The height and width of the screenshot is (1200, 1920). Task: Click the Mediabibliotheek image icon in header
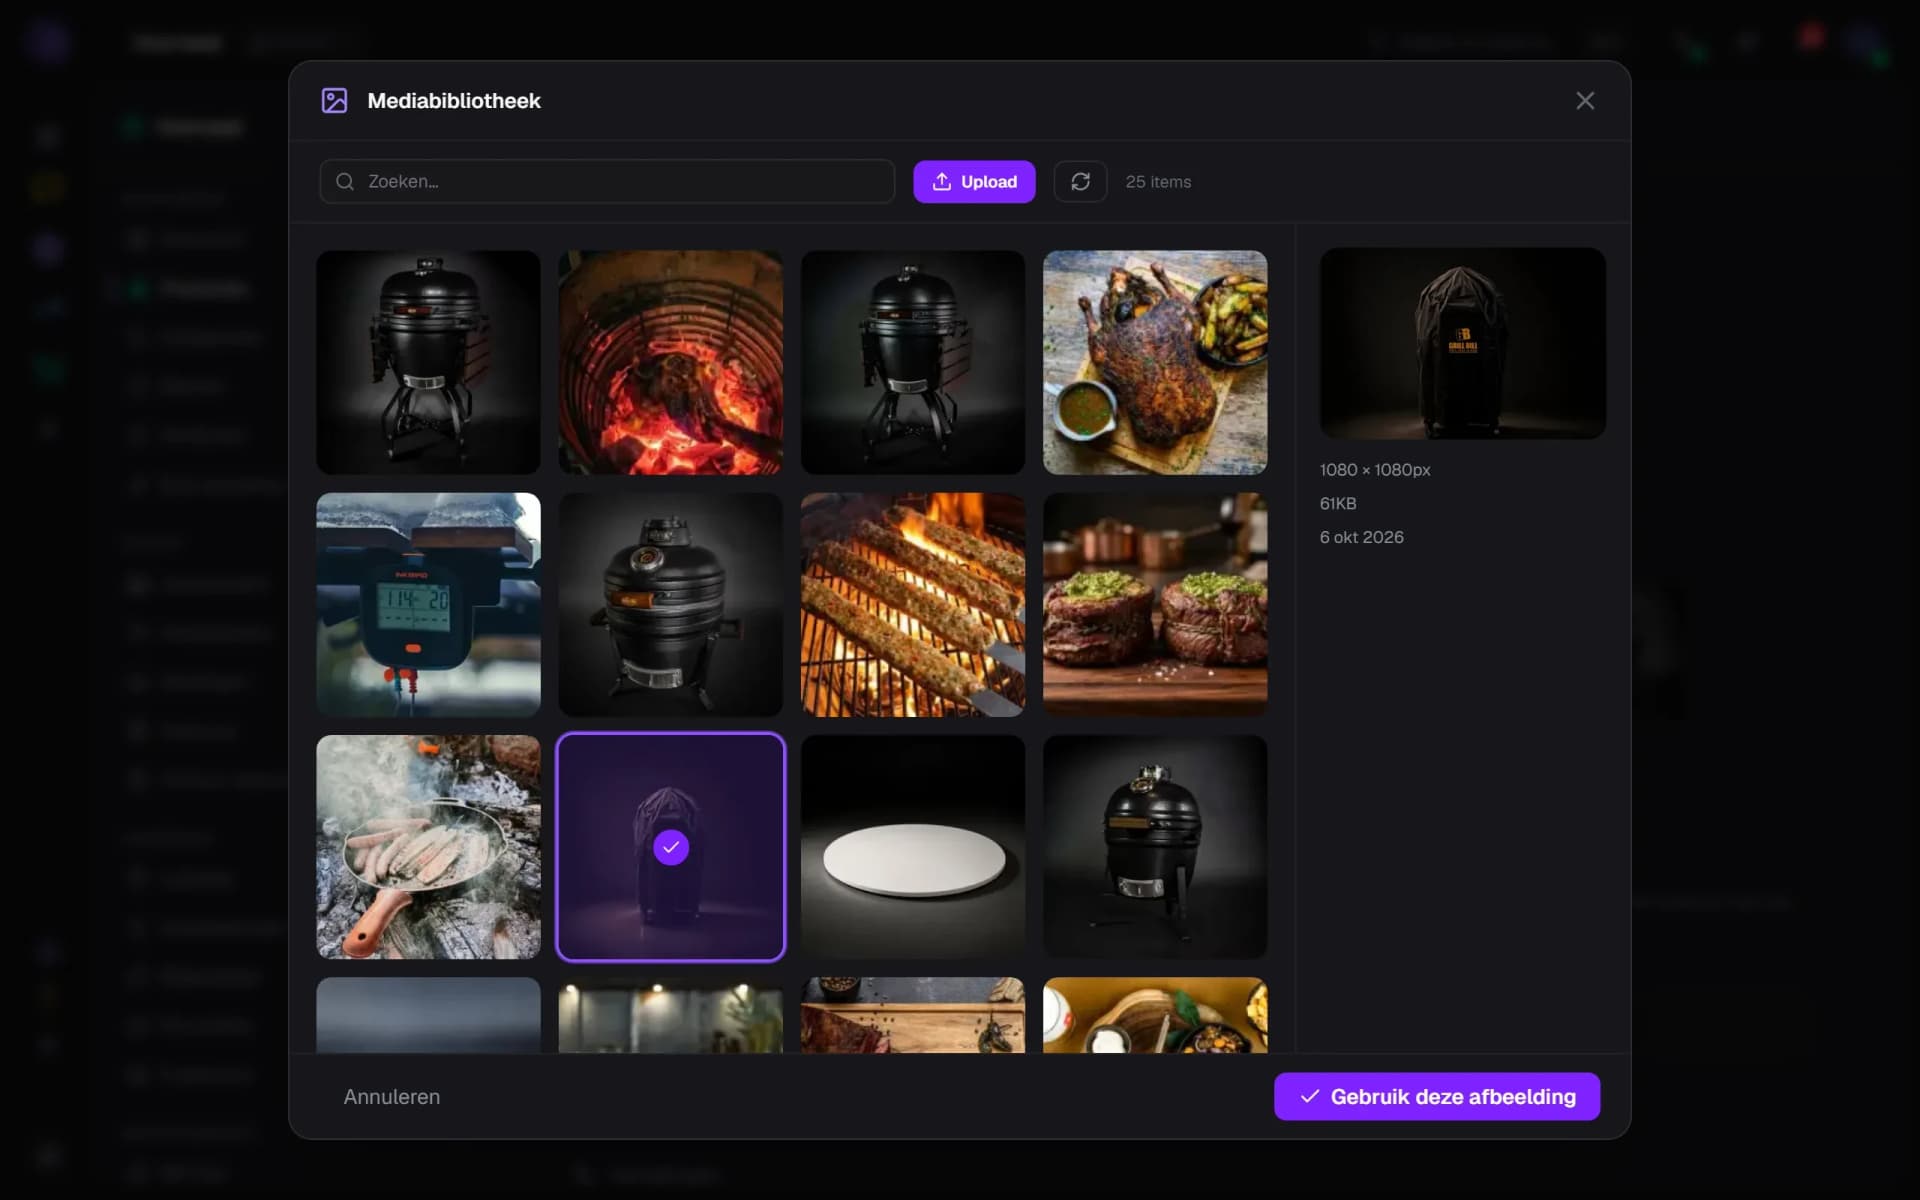334,101
